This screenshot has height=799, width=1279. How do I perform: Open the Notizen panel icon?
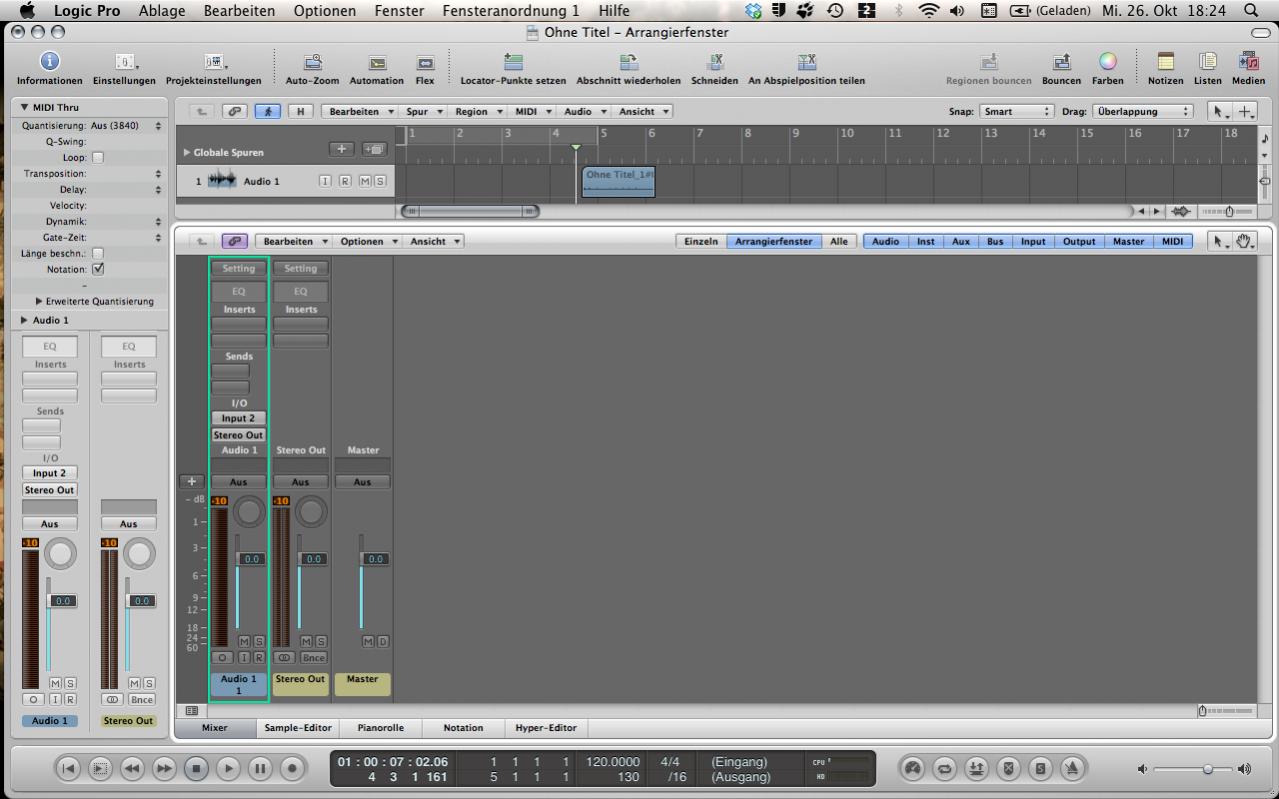[x=1165, y=62]
